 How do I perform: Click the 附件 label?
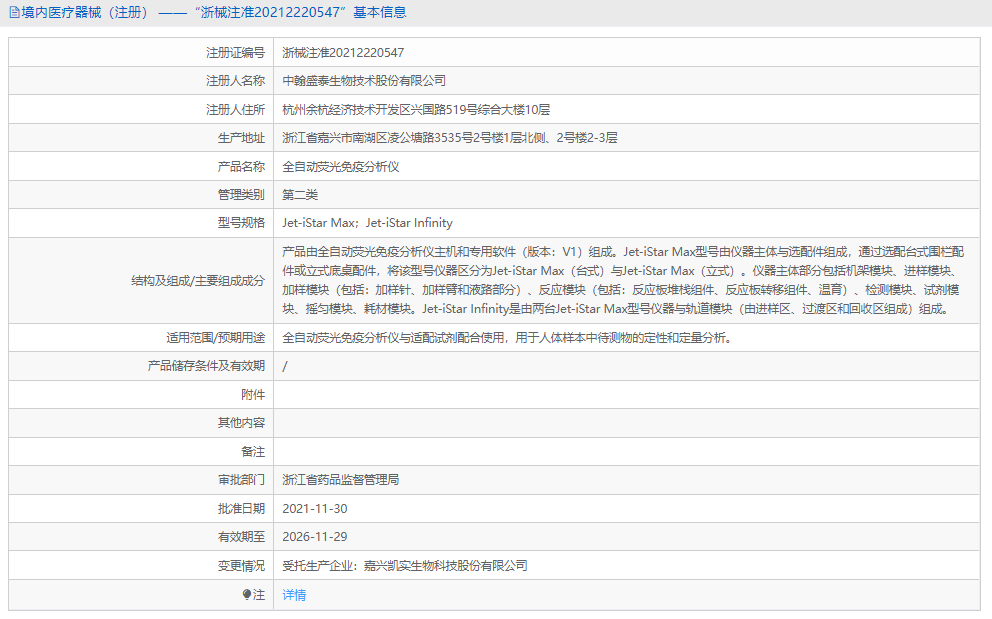coord(253,394)
